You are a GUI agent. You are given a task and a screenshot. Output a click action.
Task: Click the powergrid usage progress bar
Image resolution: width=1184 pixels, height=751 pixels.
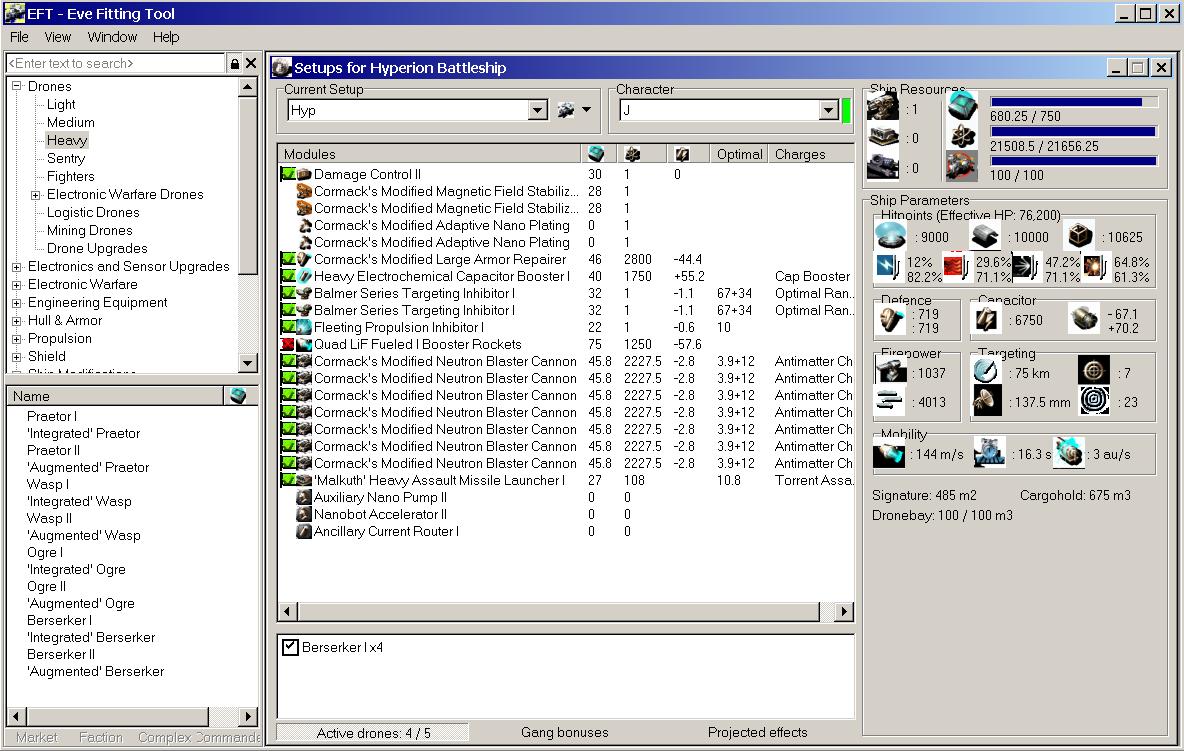point(1073,131)
